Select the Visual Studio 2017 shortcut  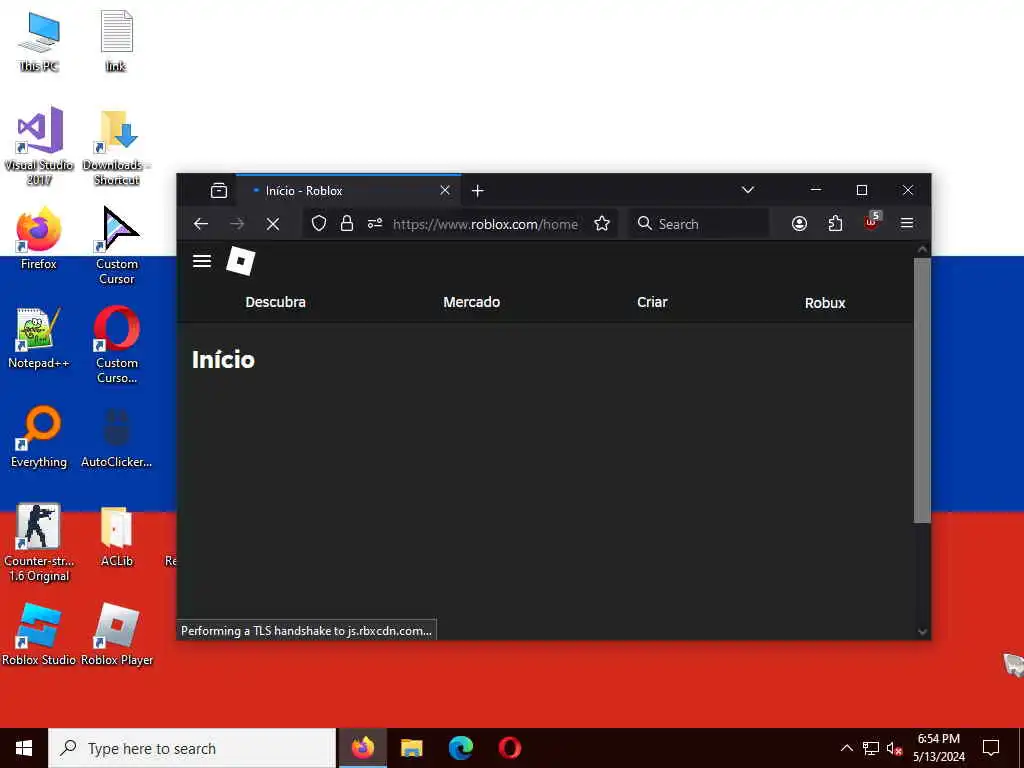click(39, 146)
